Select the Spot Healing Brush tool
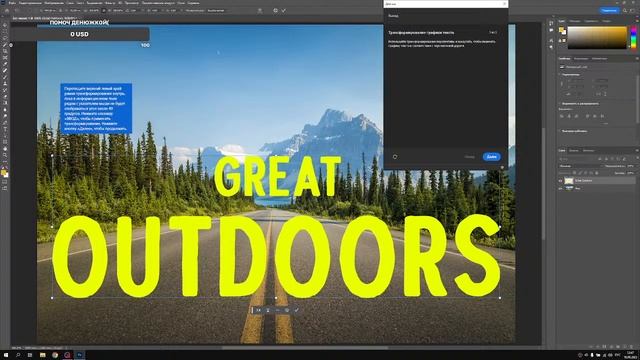The width and height of the screenshot is (640, 360). click(x=5, y=71)
